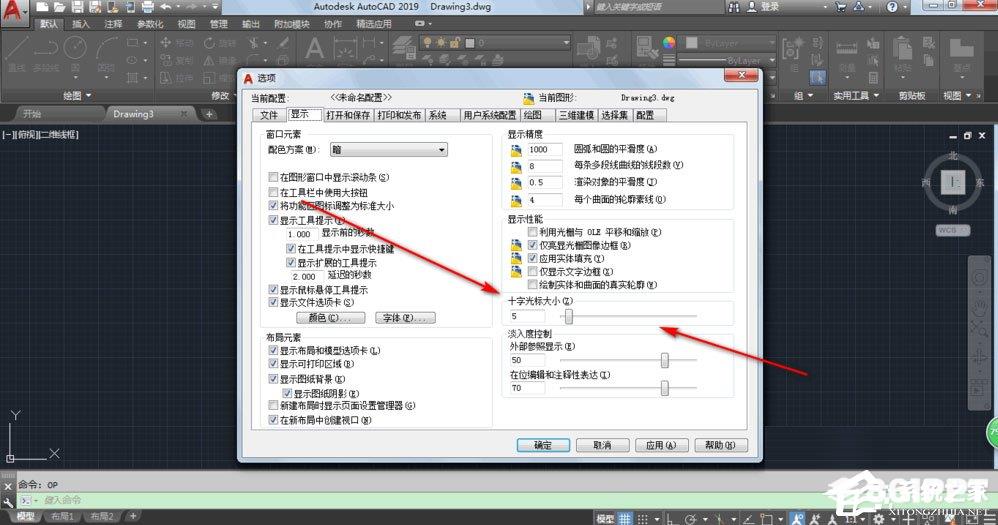The image size is (998, 525).
Task: Uncheck apply solid fill checkbox
Action: (533, 258)
